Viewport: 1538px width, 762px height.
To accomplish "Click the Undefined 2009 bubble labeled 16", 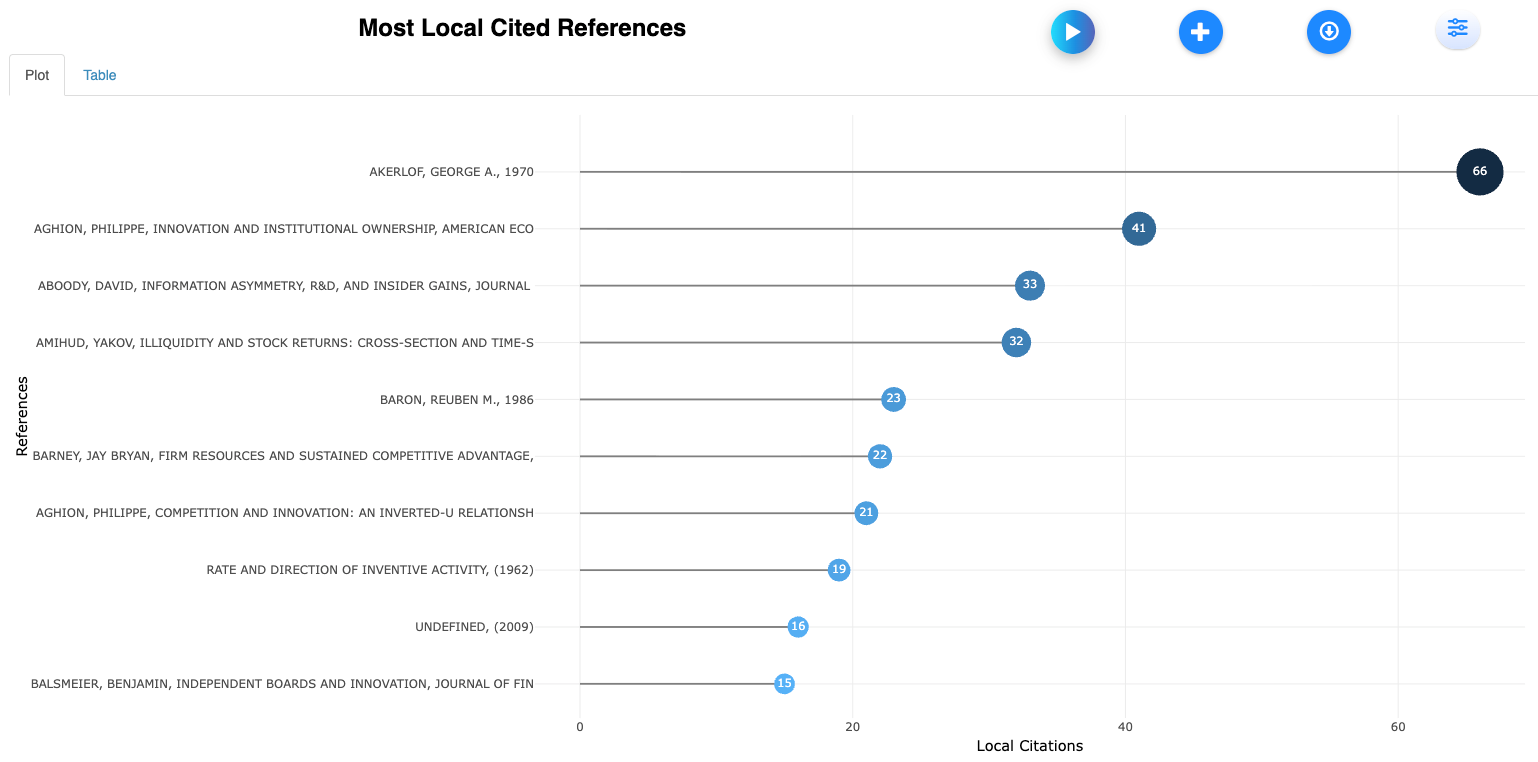I will click(x=797, y=627).
